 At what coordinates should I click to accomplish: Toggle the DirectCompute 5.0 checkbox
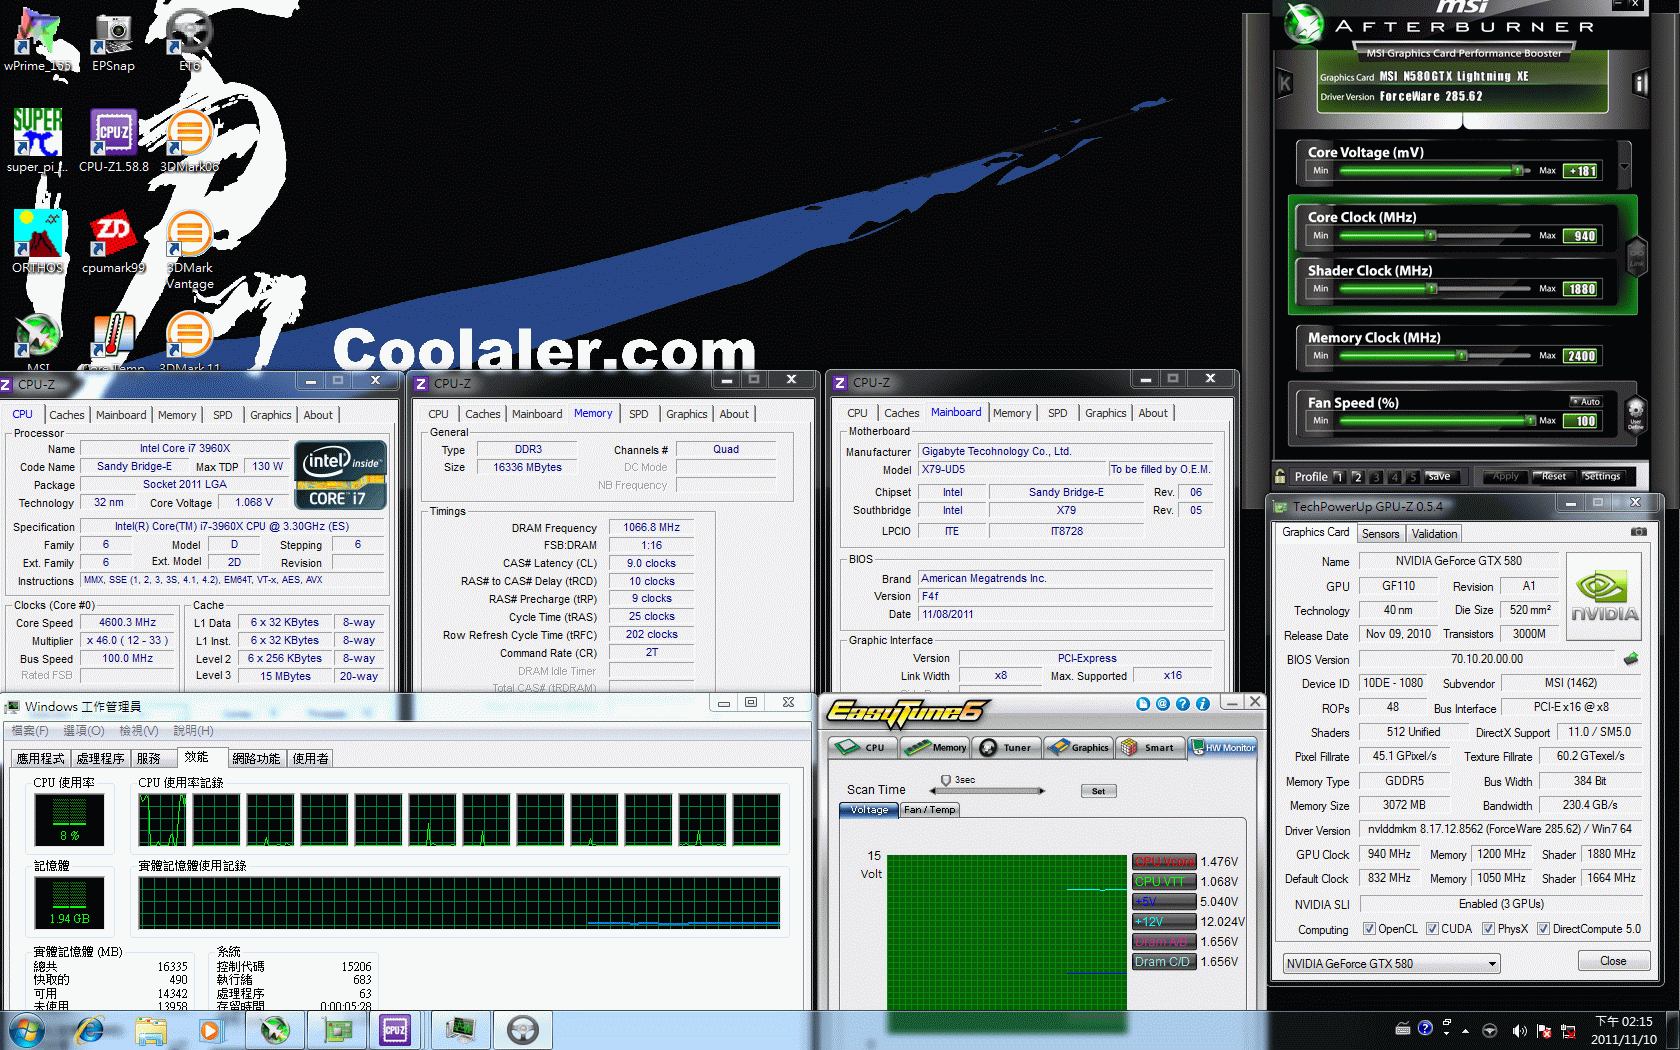click(x=1543, y=929)
